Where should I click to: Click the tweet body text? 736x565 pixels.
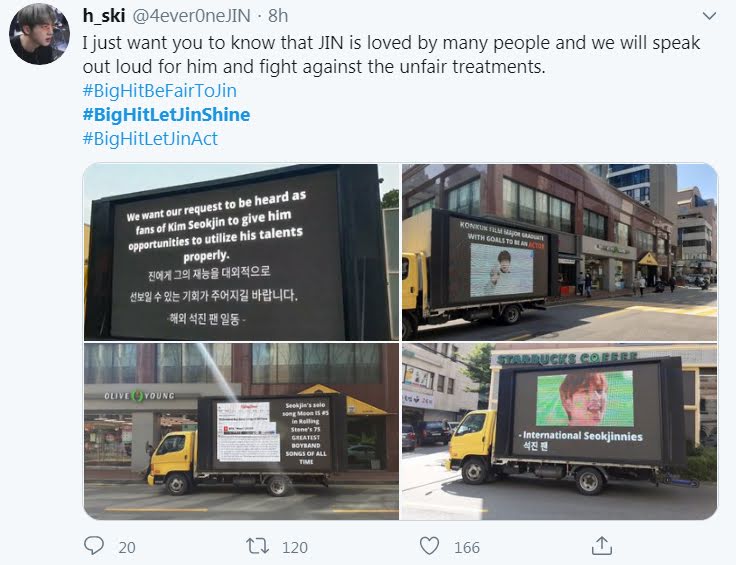391,54
